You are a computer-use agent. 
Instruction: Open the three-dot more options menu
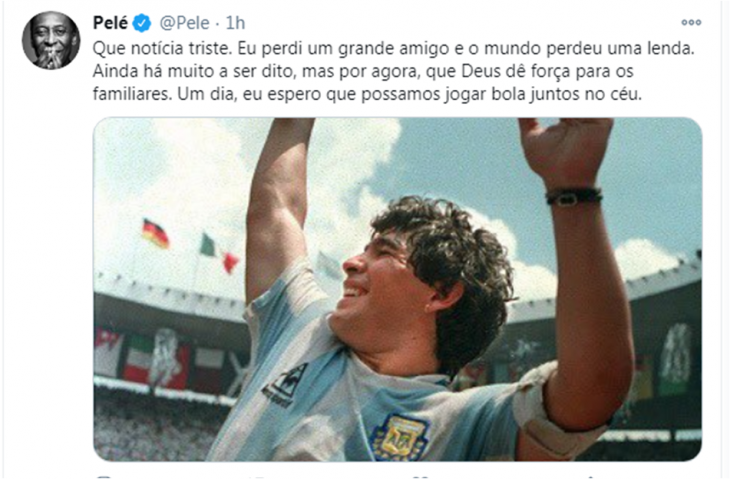coord(691,22)
